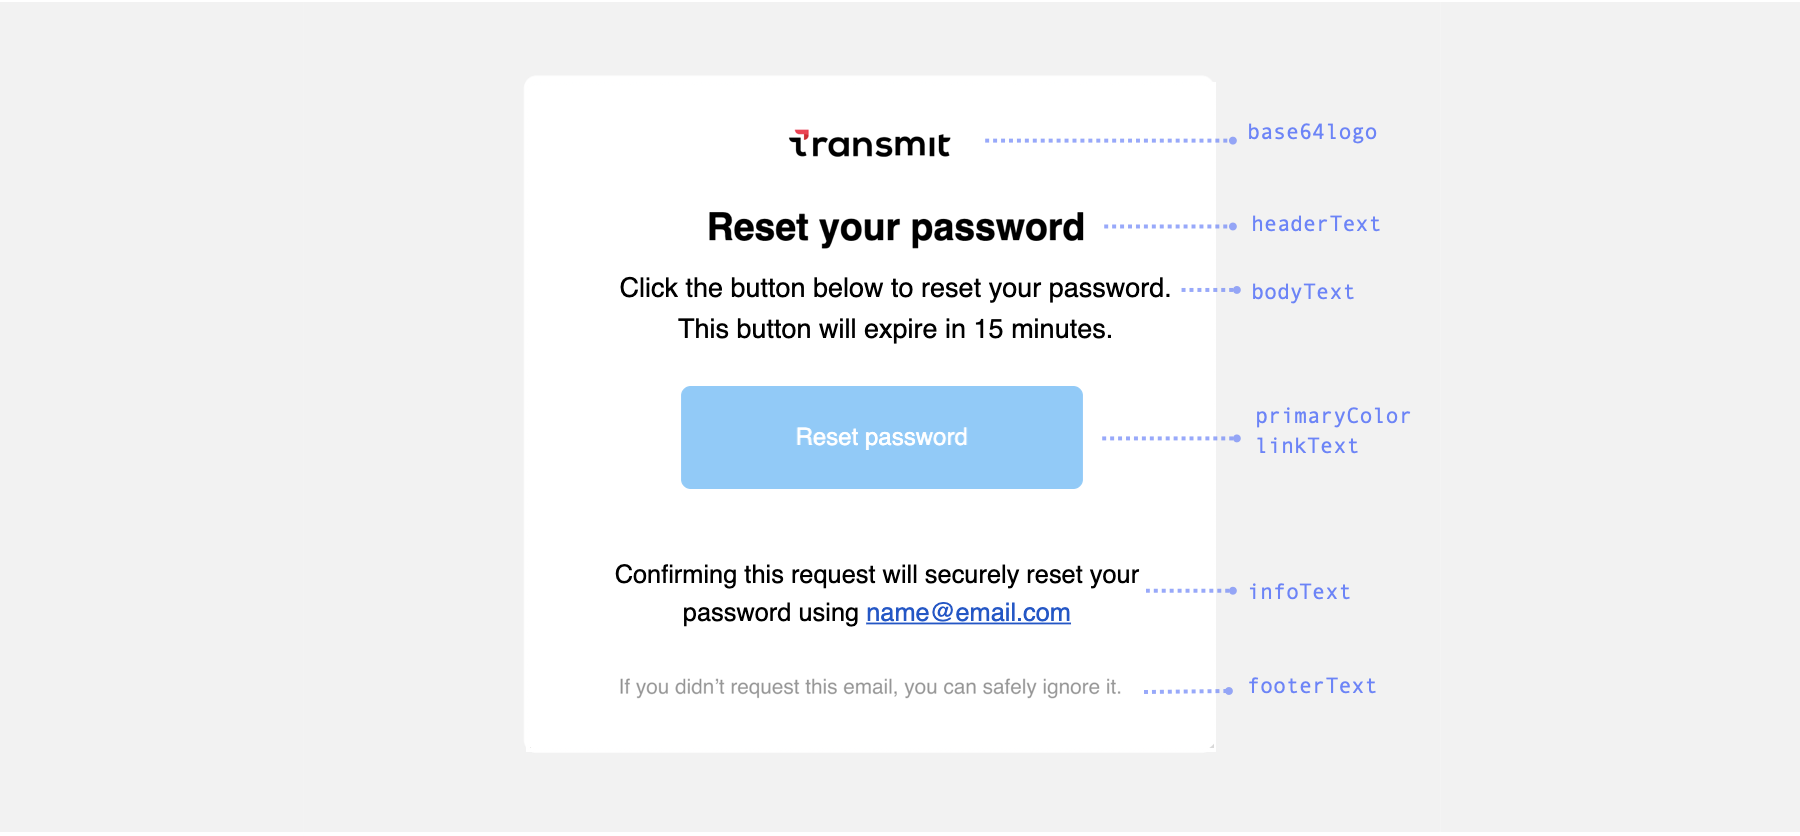Select the base64logo annotation label

1312,132
